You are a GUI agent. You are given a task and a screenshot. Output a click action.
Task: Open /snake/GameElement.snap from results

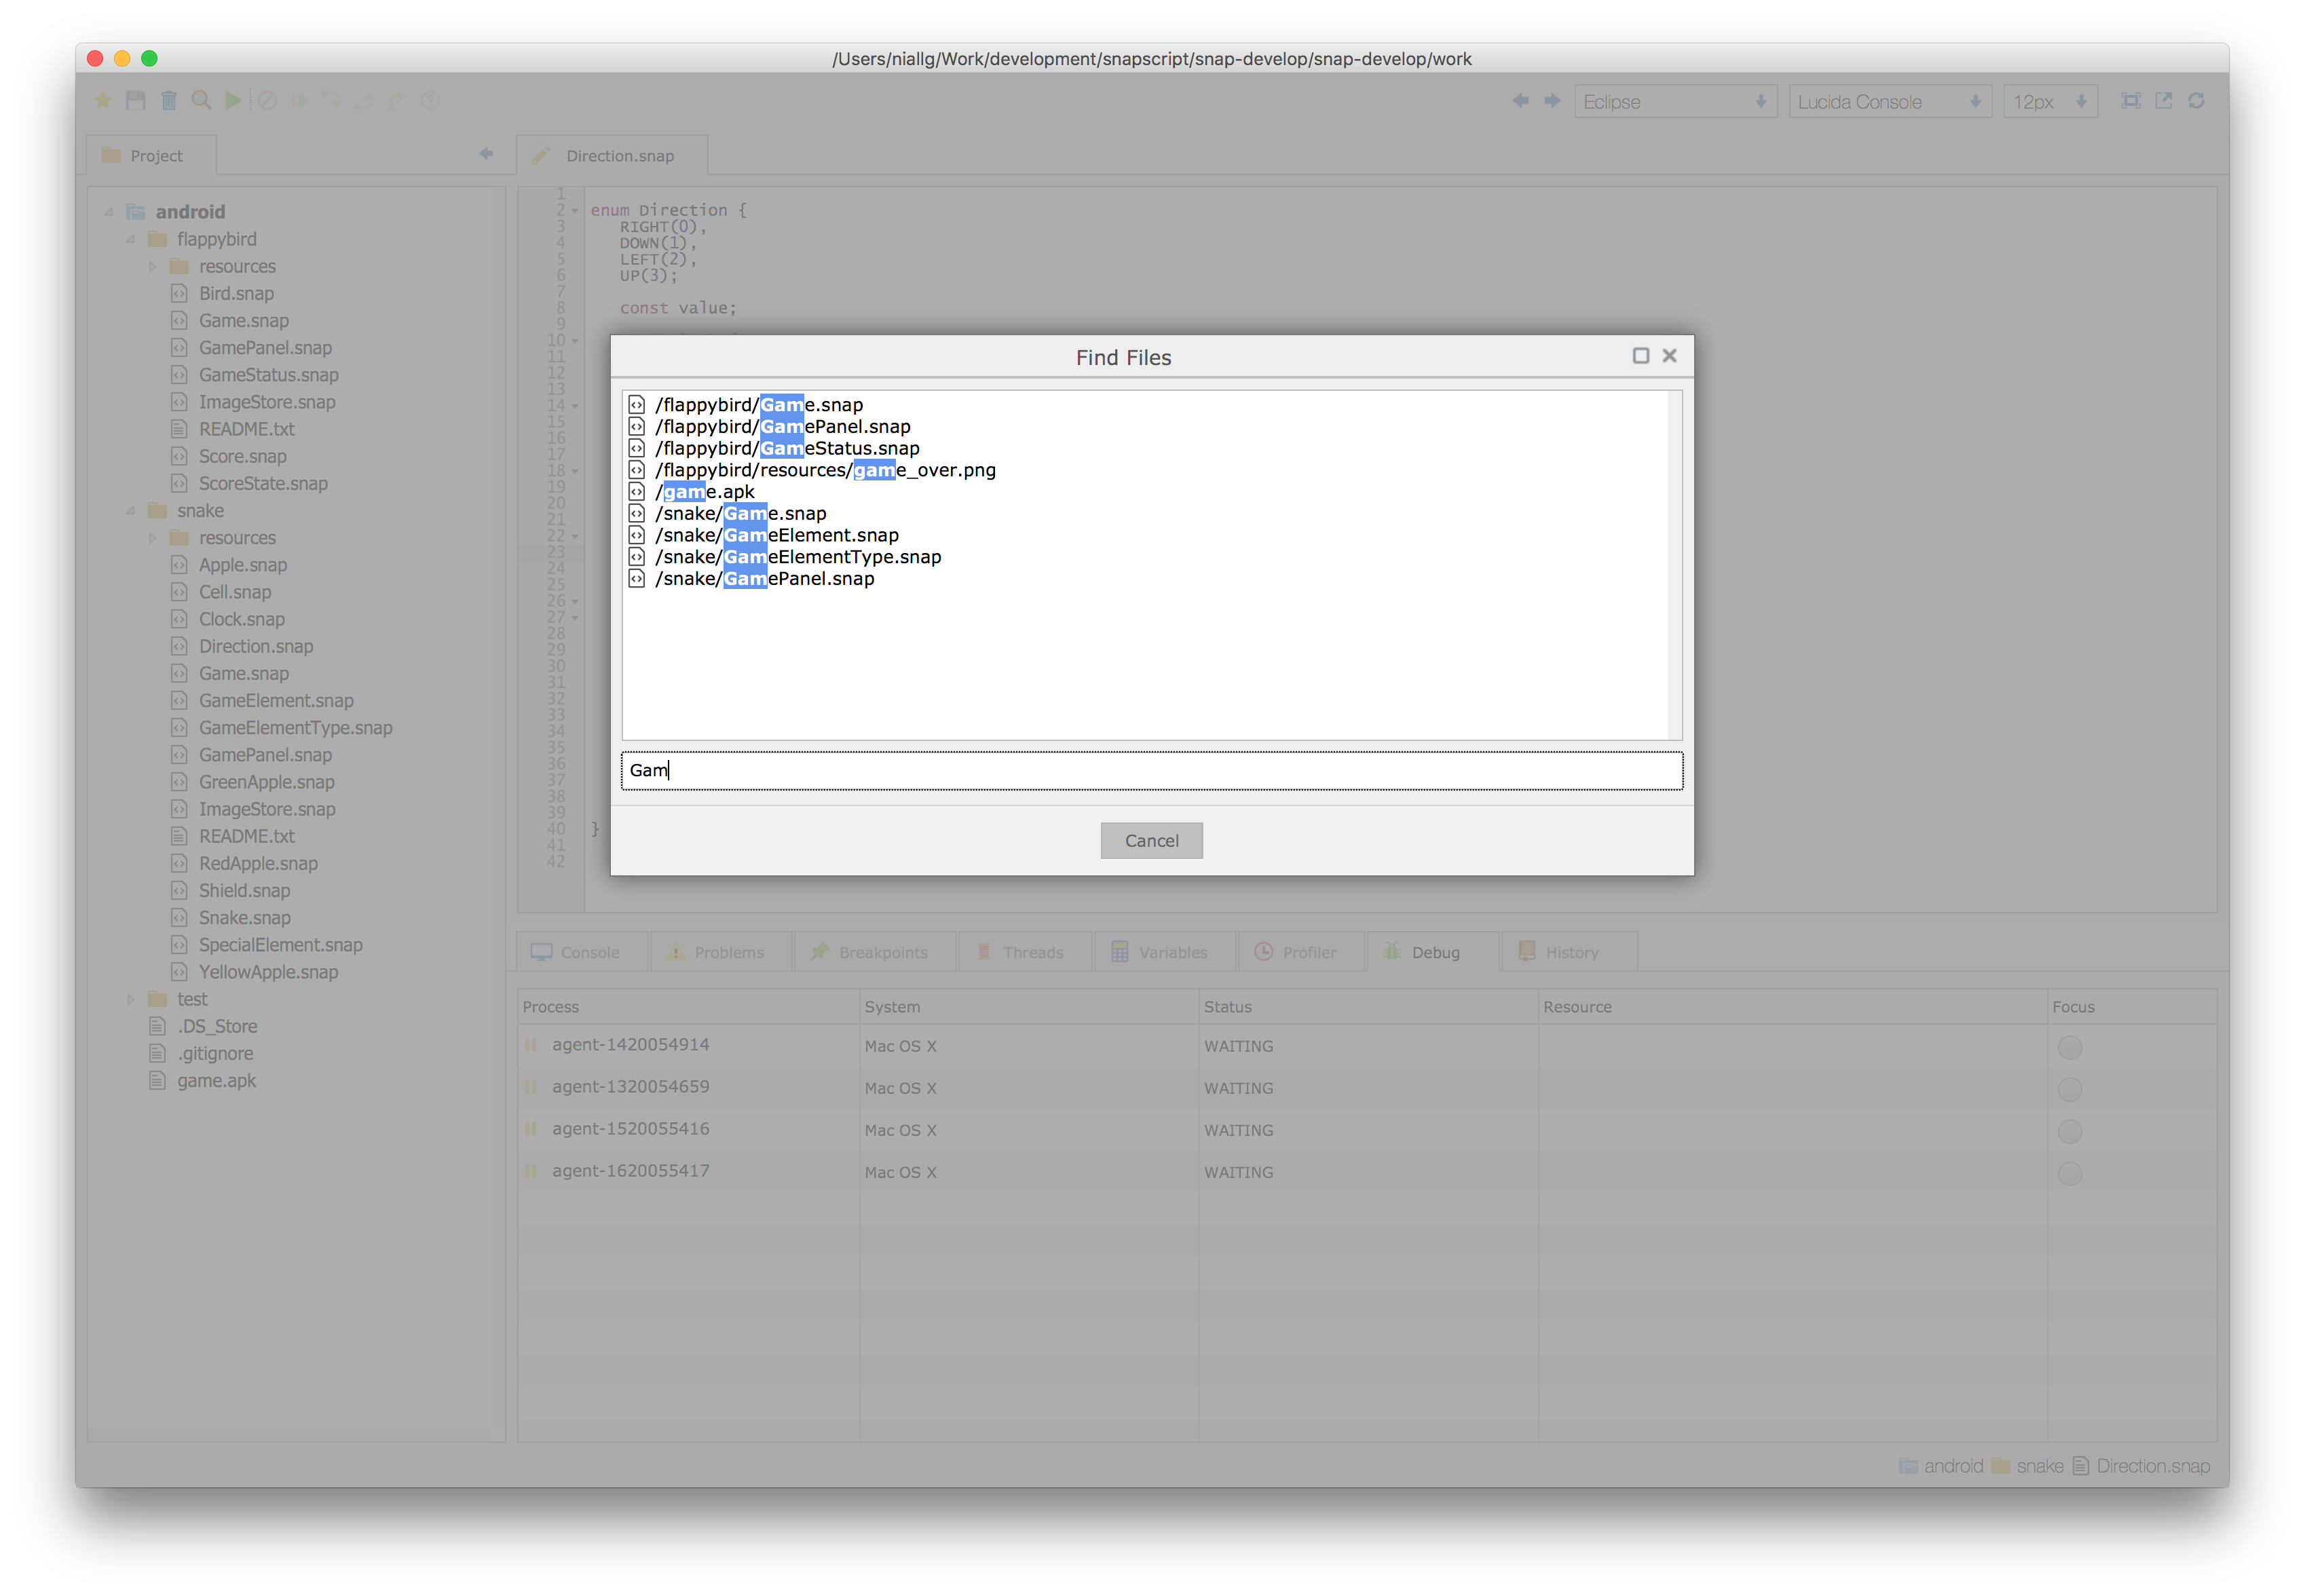[777, 535]
